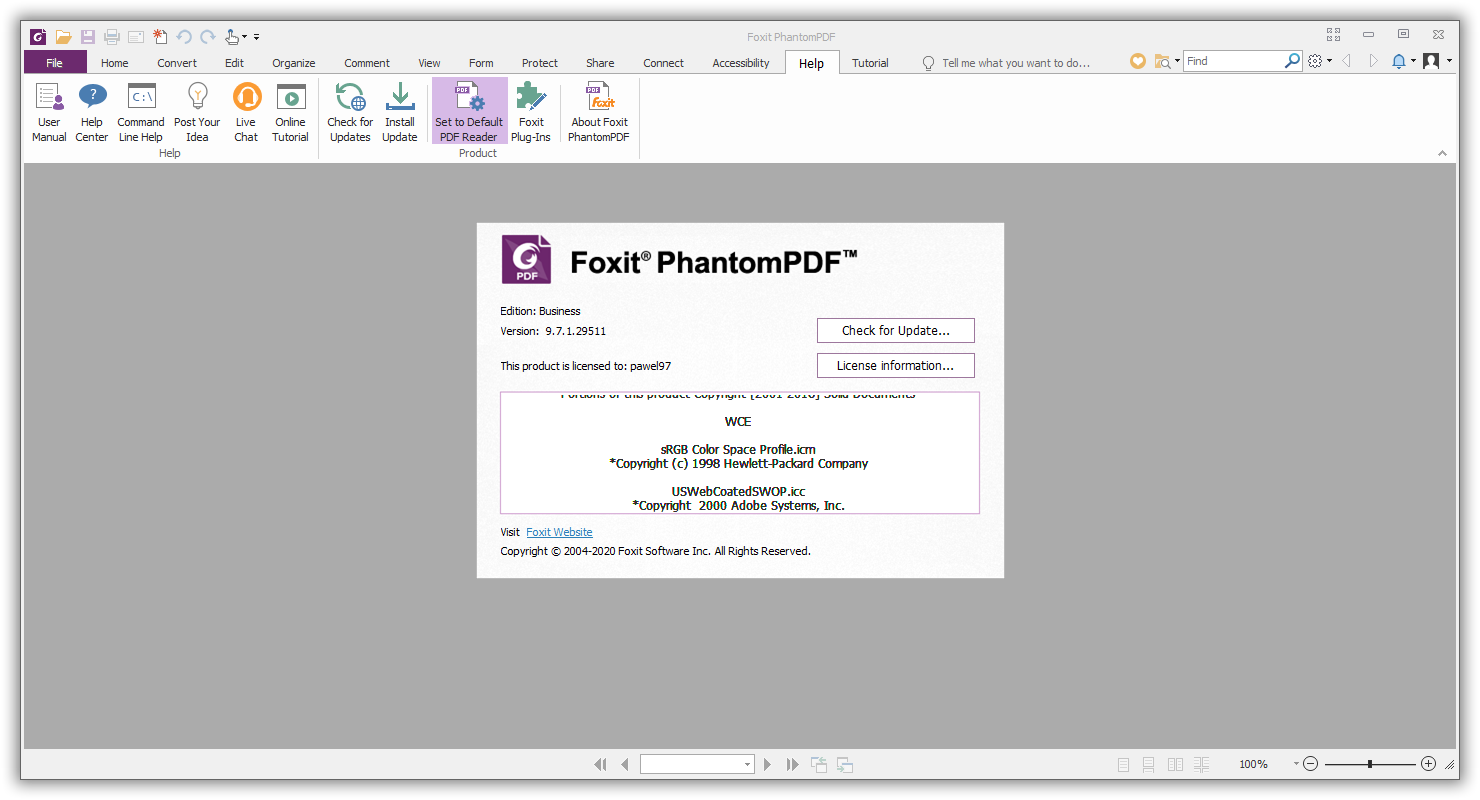Select the facing pages view mode
The height and width of the screenshot is (800, 1480).
(1175, 764)
